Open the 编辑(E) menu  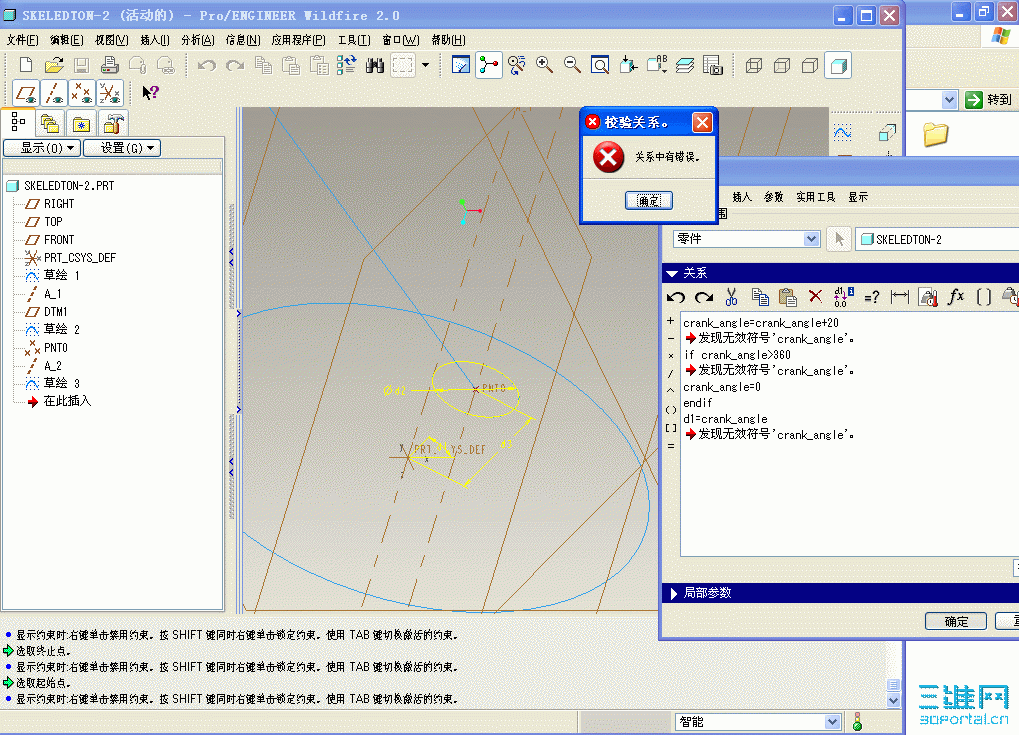click(66, 40)
